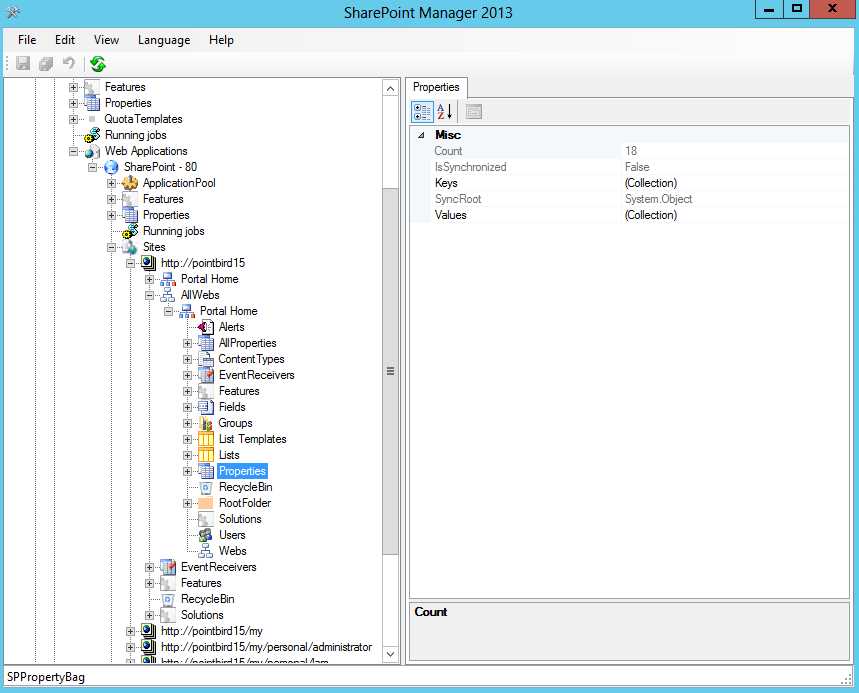Screen dimensions: 859x693
Task: Open the File menu
Action: click(x=27, y=40)
